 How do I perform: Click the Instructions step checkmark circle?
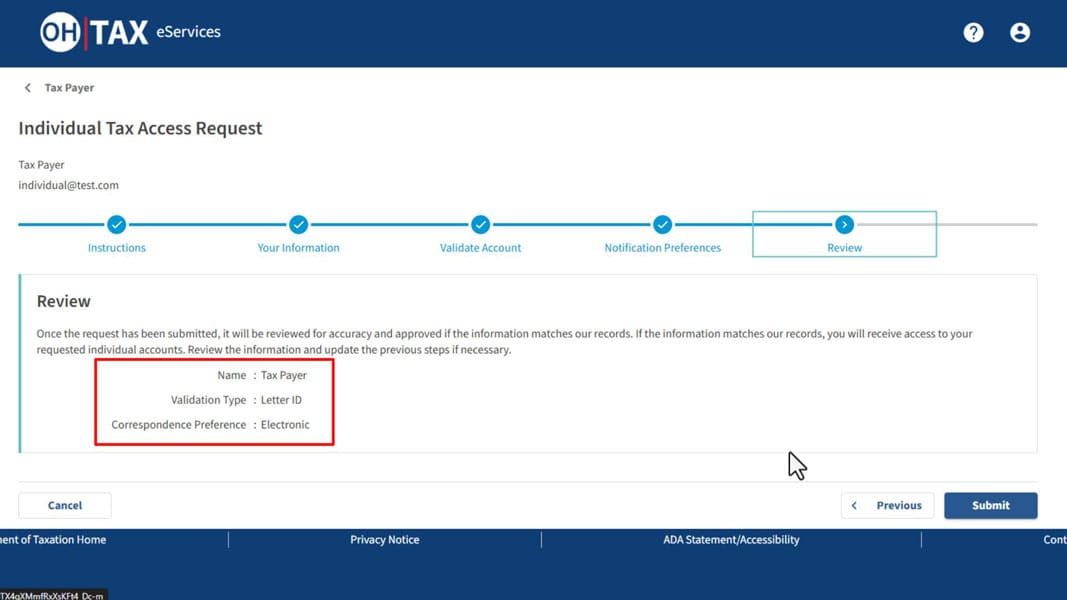tap(117, 225)
